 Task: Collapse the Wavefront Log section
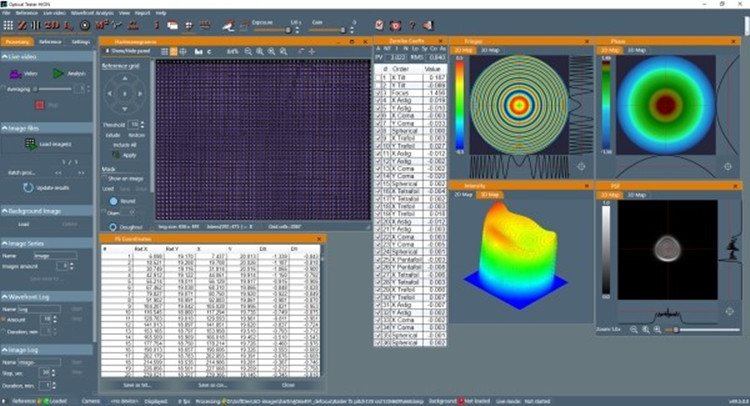[x=4, y=297]
